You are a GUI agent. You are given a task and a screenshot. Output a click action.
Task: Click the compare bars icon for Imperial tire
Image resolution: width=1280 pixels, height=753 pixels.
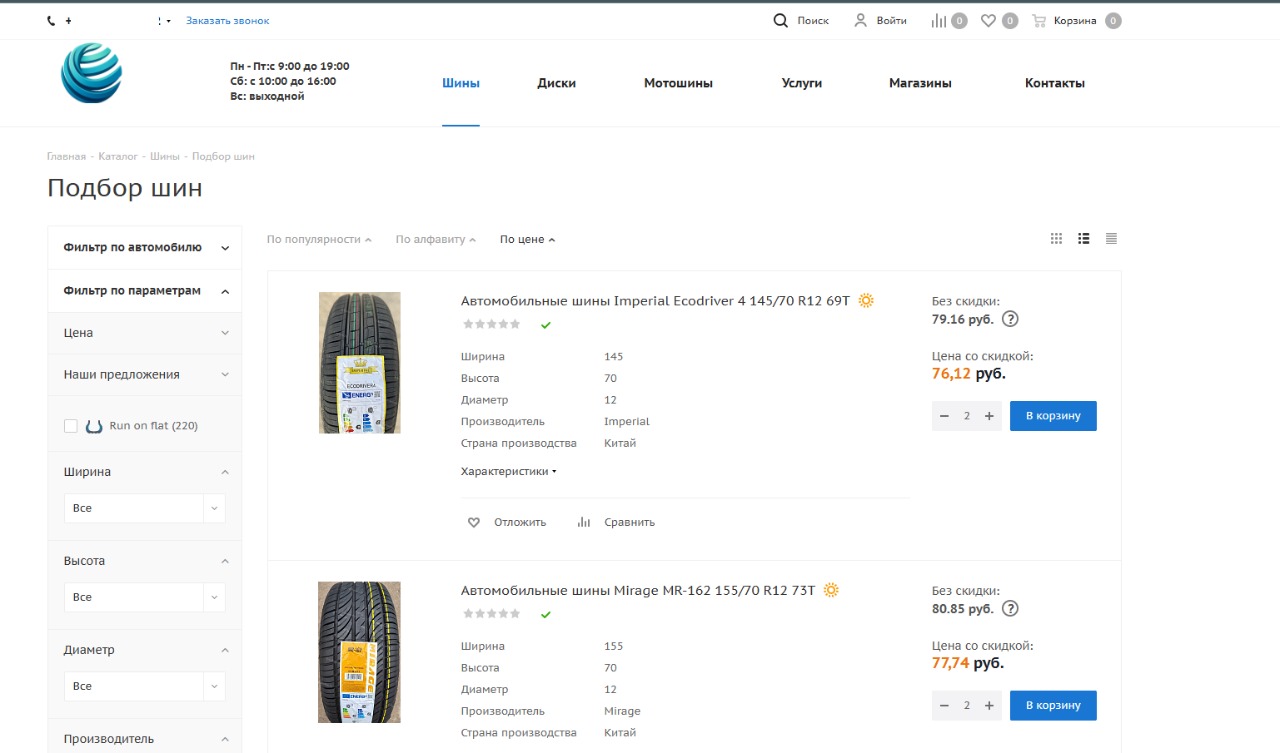[584, 522]
